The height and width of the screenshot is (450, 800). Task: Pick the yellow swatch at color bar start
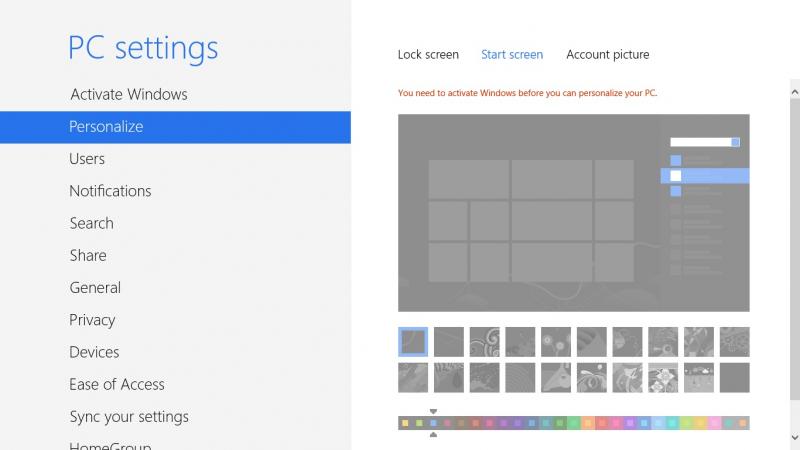[x=405, y=423]
